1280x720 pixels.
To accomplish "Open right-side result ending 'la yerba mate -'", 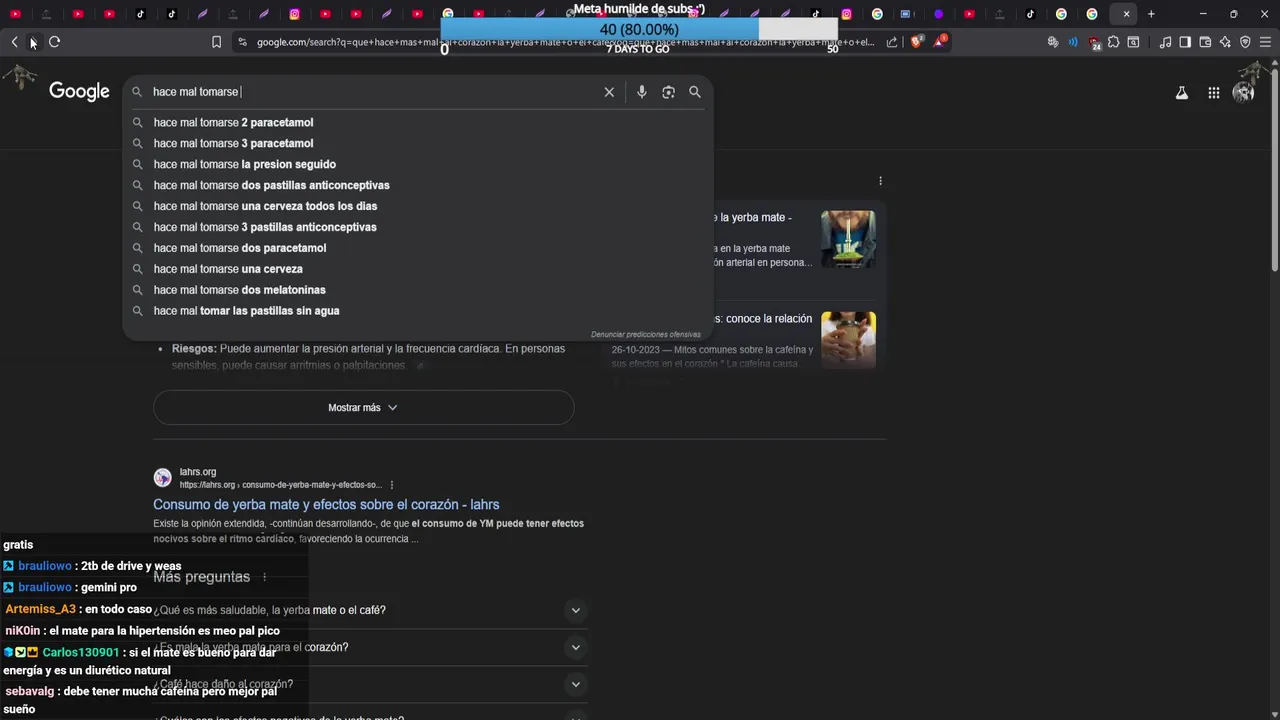I will point(752,217).
